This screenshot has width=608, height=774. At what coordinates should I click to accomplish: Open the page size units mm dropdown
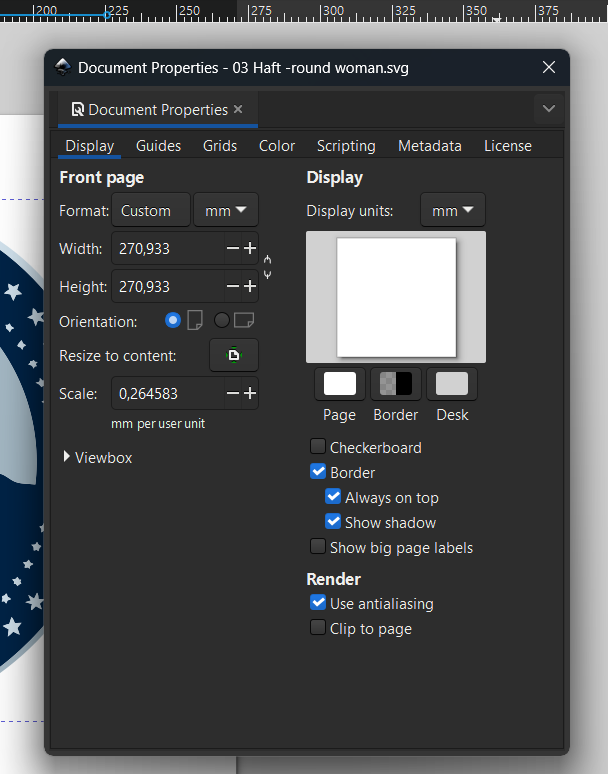pyautogui.click(x=226, y=210)
